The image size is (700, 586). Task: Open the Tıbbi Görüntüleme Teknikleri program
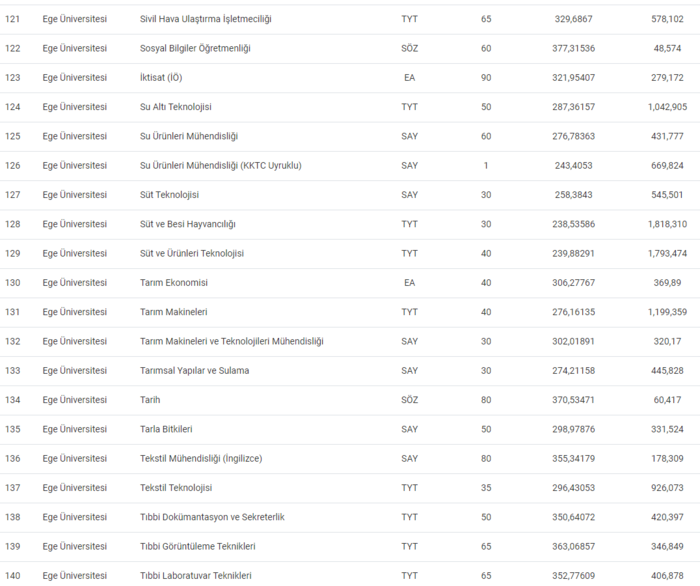[197, 546]
